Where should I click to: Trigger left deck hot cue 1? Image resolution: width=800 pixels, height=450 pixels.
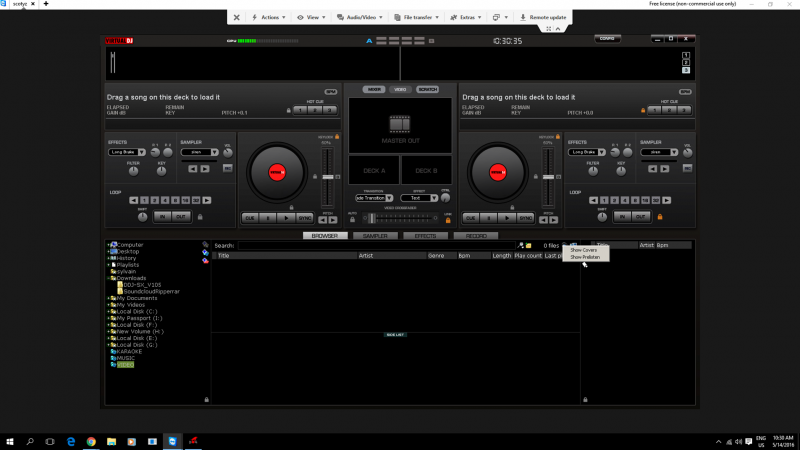coord(300,110)
